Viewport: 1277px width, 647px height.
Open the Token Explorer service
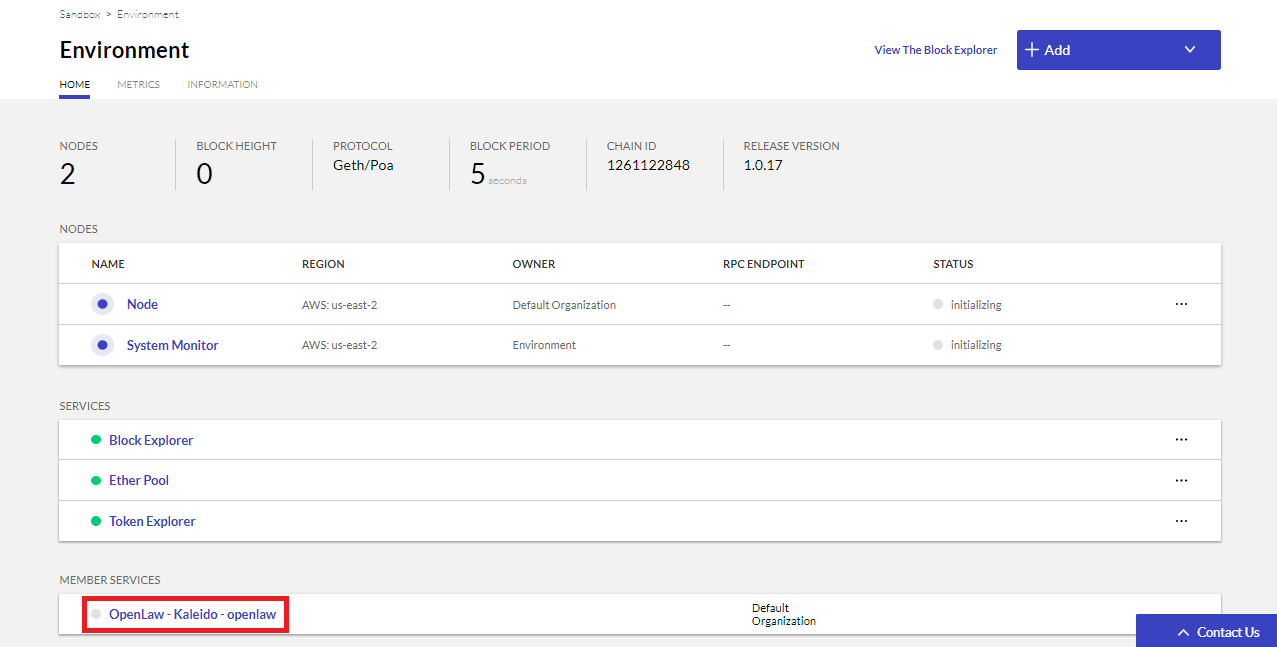tap(152, 521)
